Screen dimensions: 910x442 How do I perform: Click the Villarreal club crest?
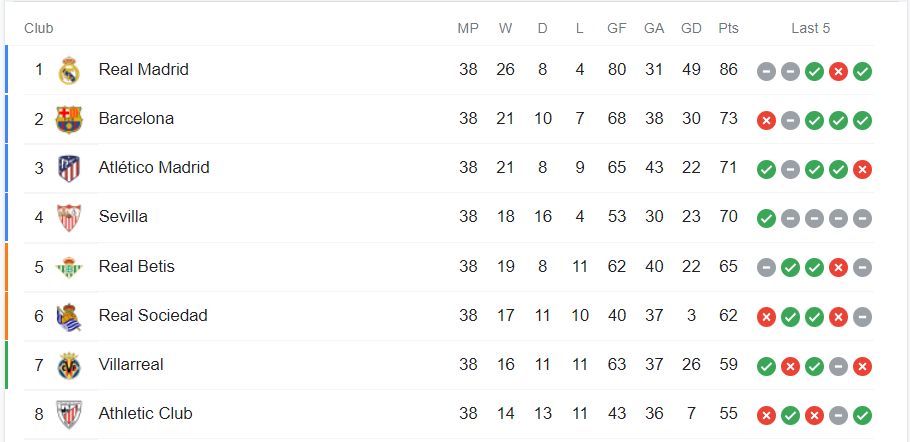pyautogui.click(x=69, y=365)
